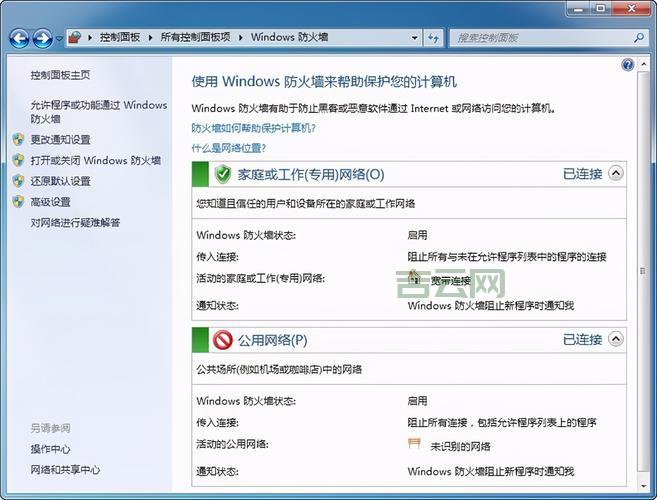
Task: Click red blocked icon of 公用网络
Action: point(222,340)
